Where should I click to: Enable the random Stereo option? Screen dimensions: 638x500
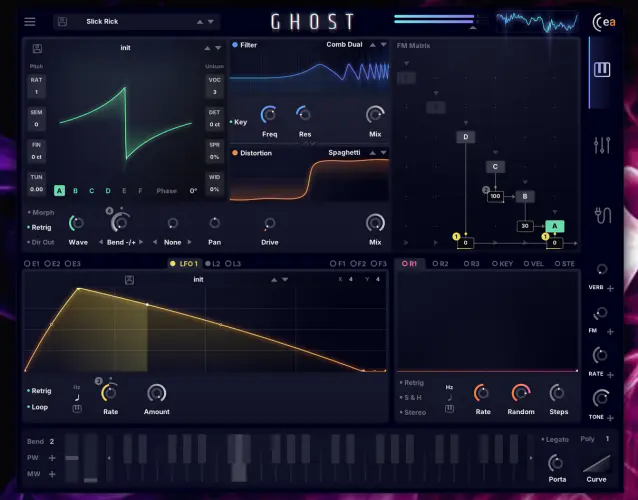point(413,413)
